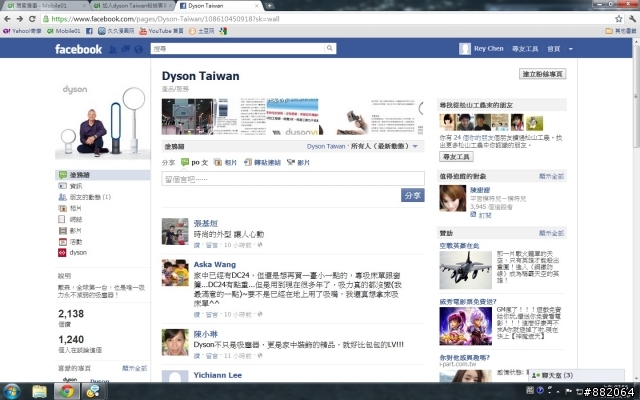Open account dropdown arrow in blue bar
The height and width of the screenshot is (400, 640).
[x=571, y=49]
